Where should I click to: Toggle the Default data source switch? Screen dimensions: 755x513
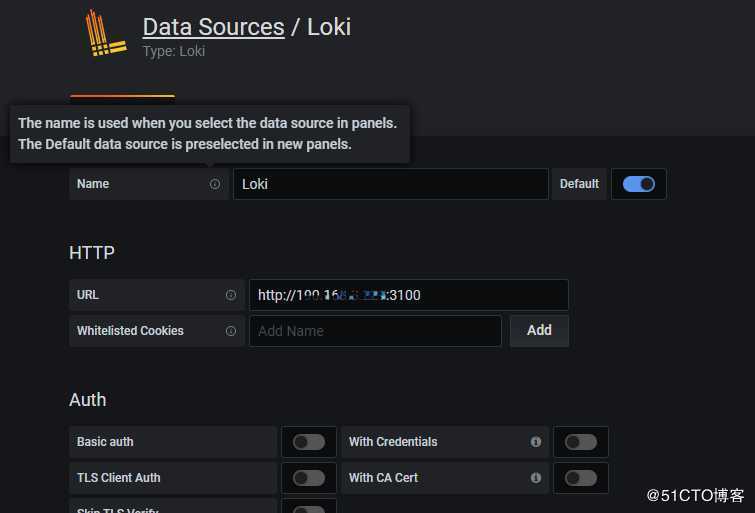638,184
